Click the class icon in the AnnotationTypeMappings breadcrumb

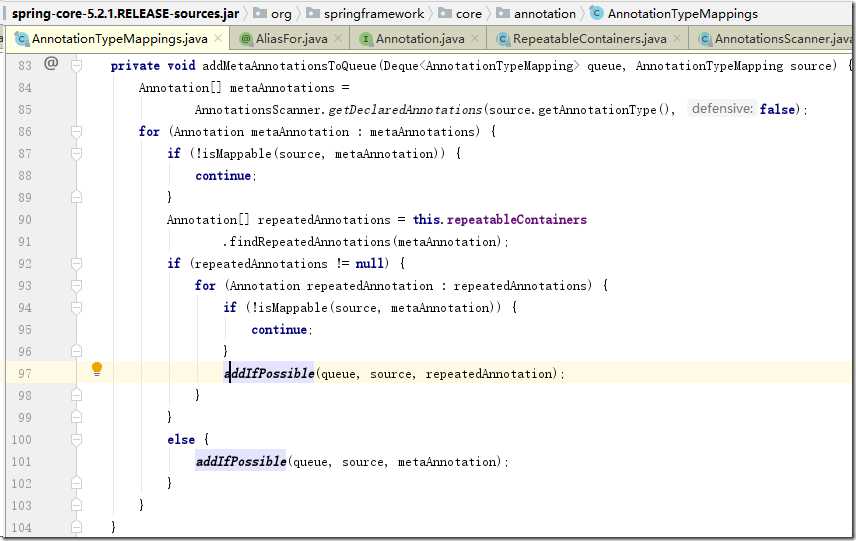596,13
